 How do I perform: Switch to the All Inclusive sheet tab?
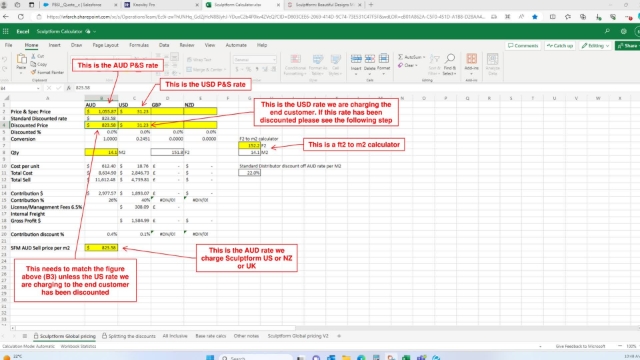click(175, 336)
